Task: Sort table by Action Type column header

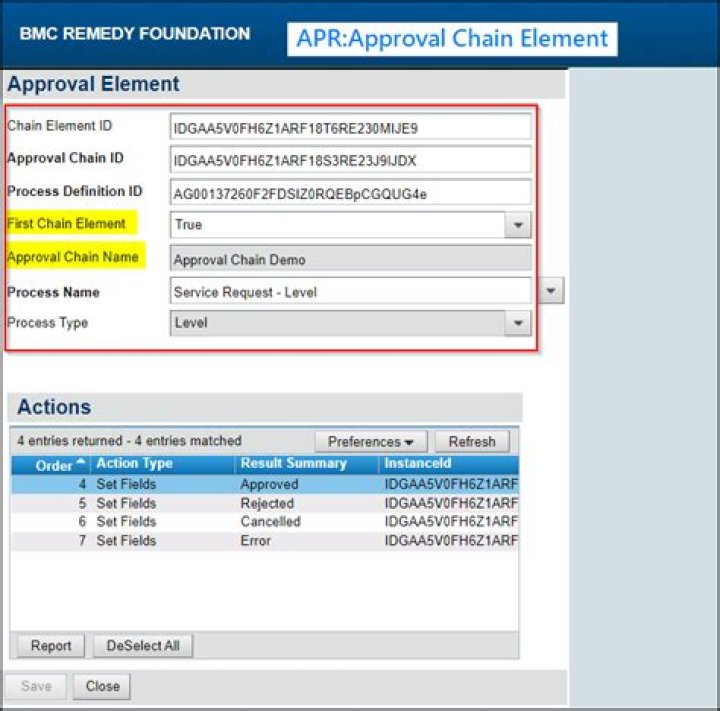Action: coord(163,465)
